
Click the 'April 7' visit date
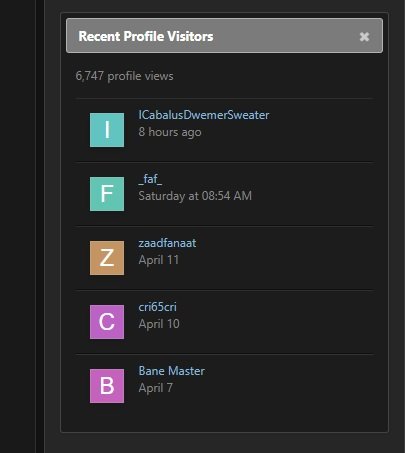pos(156,388)
